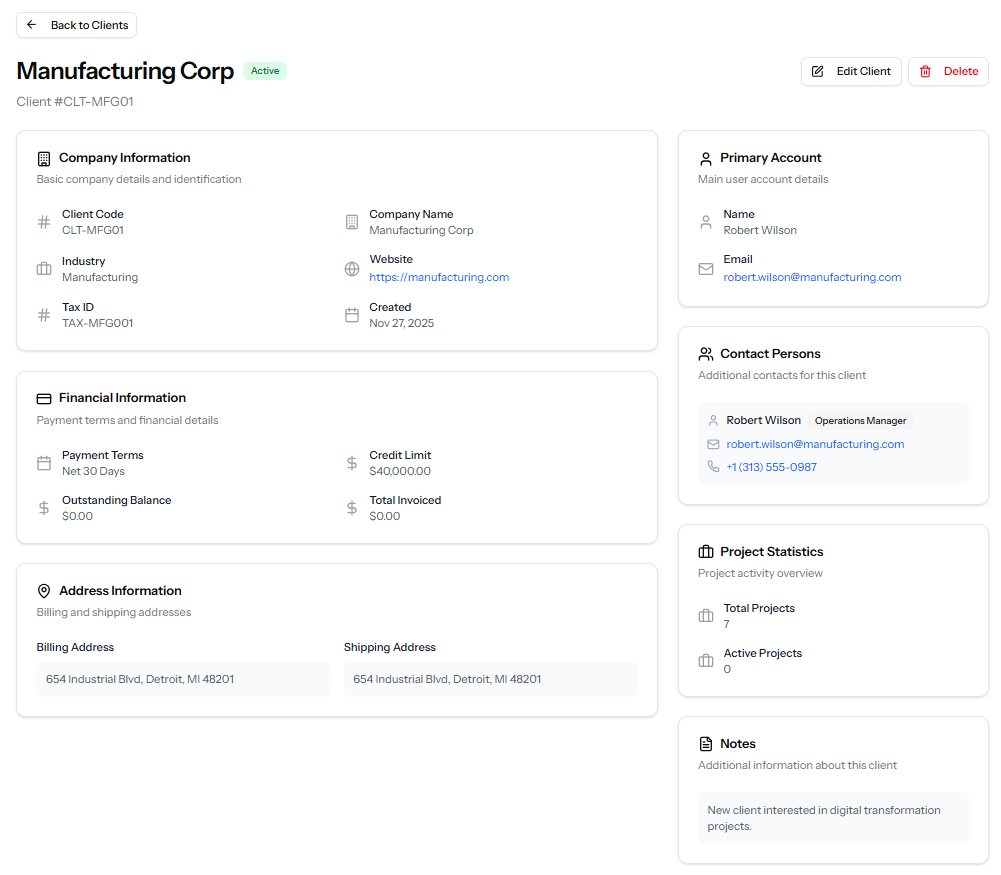Click the Back to Clients button
This screenshot has width=1001, height=875.
[76, 25]
